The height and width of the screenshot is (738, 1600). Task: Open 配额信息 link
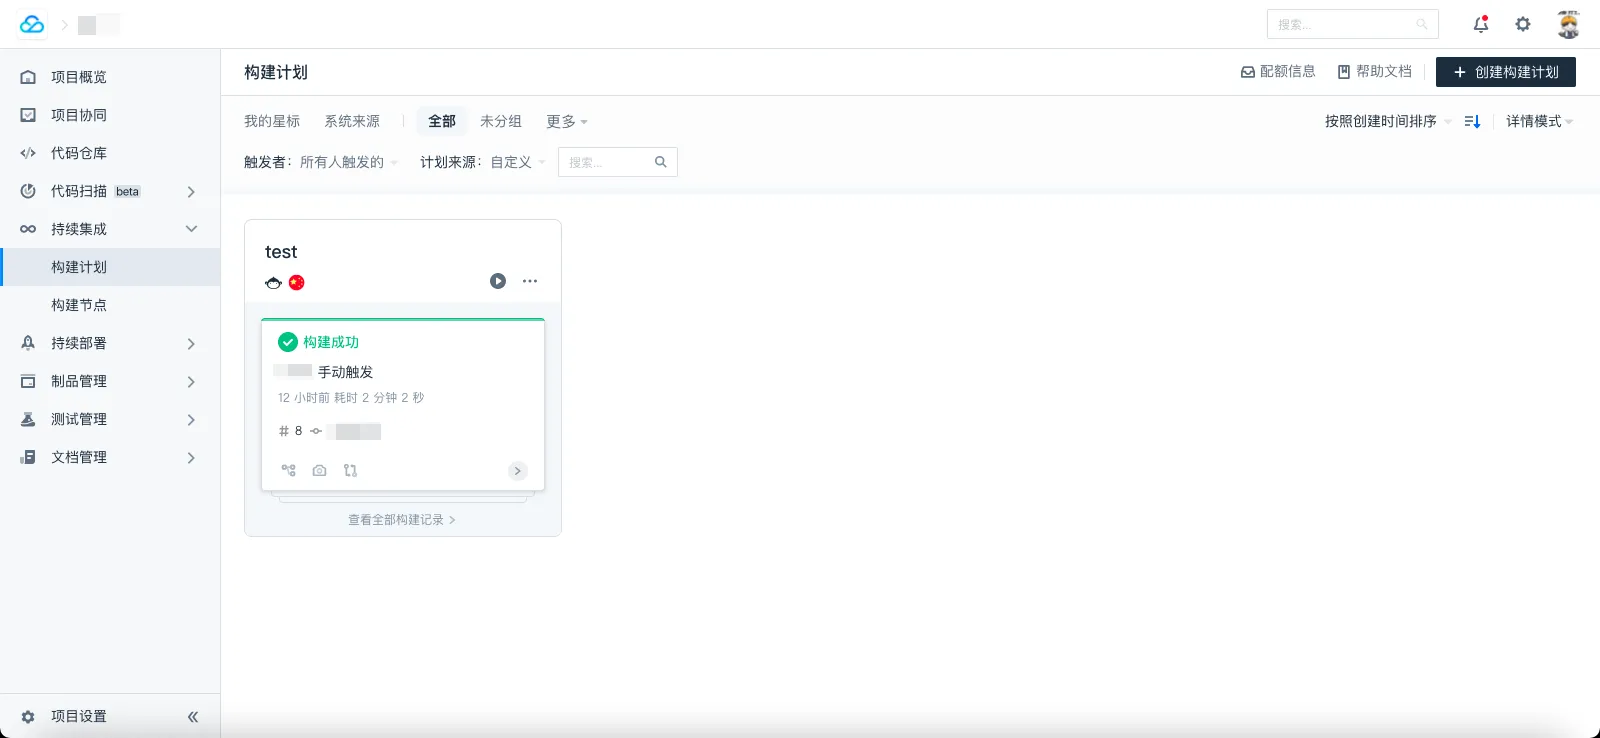coord(1278,72)
